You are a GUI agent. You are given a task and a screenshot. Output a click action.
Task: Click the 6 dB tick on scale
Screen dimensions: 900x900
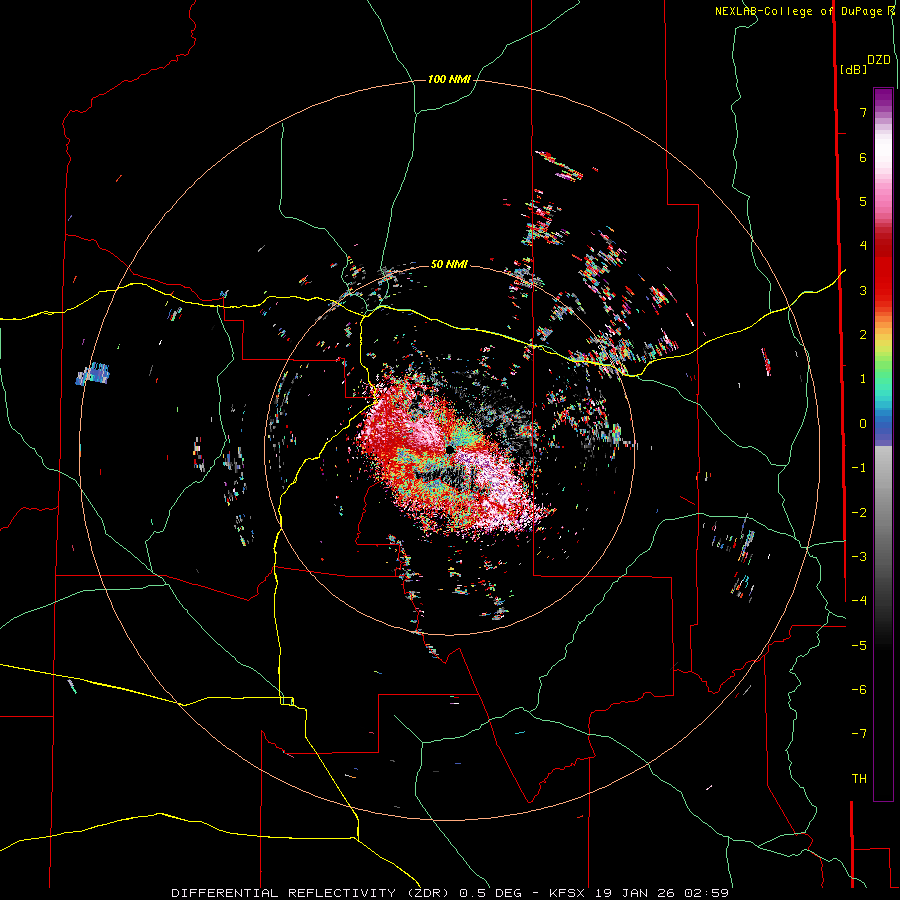pyautogui.click(x=863, y=157)
